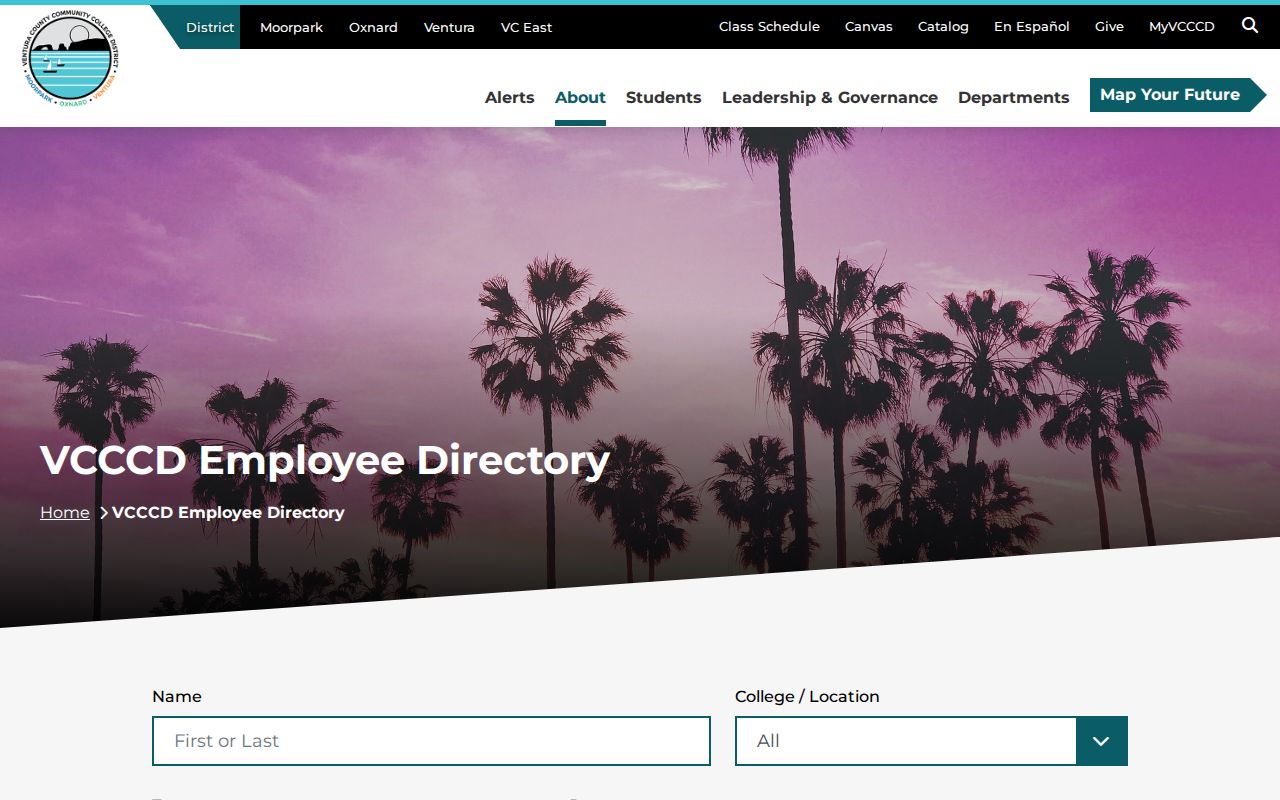
Task: Click the Name search field
Action: 431,741
